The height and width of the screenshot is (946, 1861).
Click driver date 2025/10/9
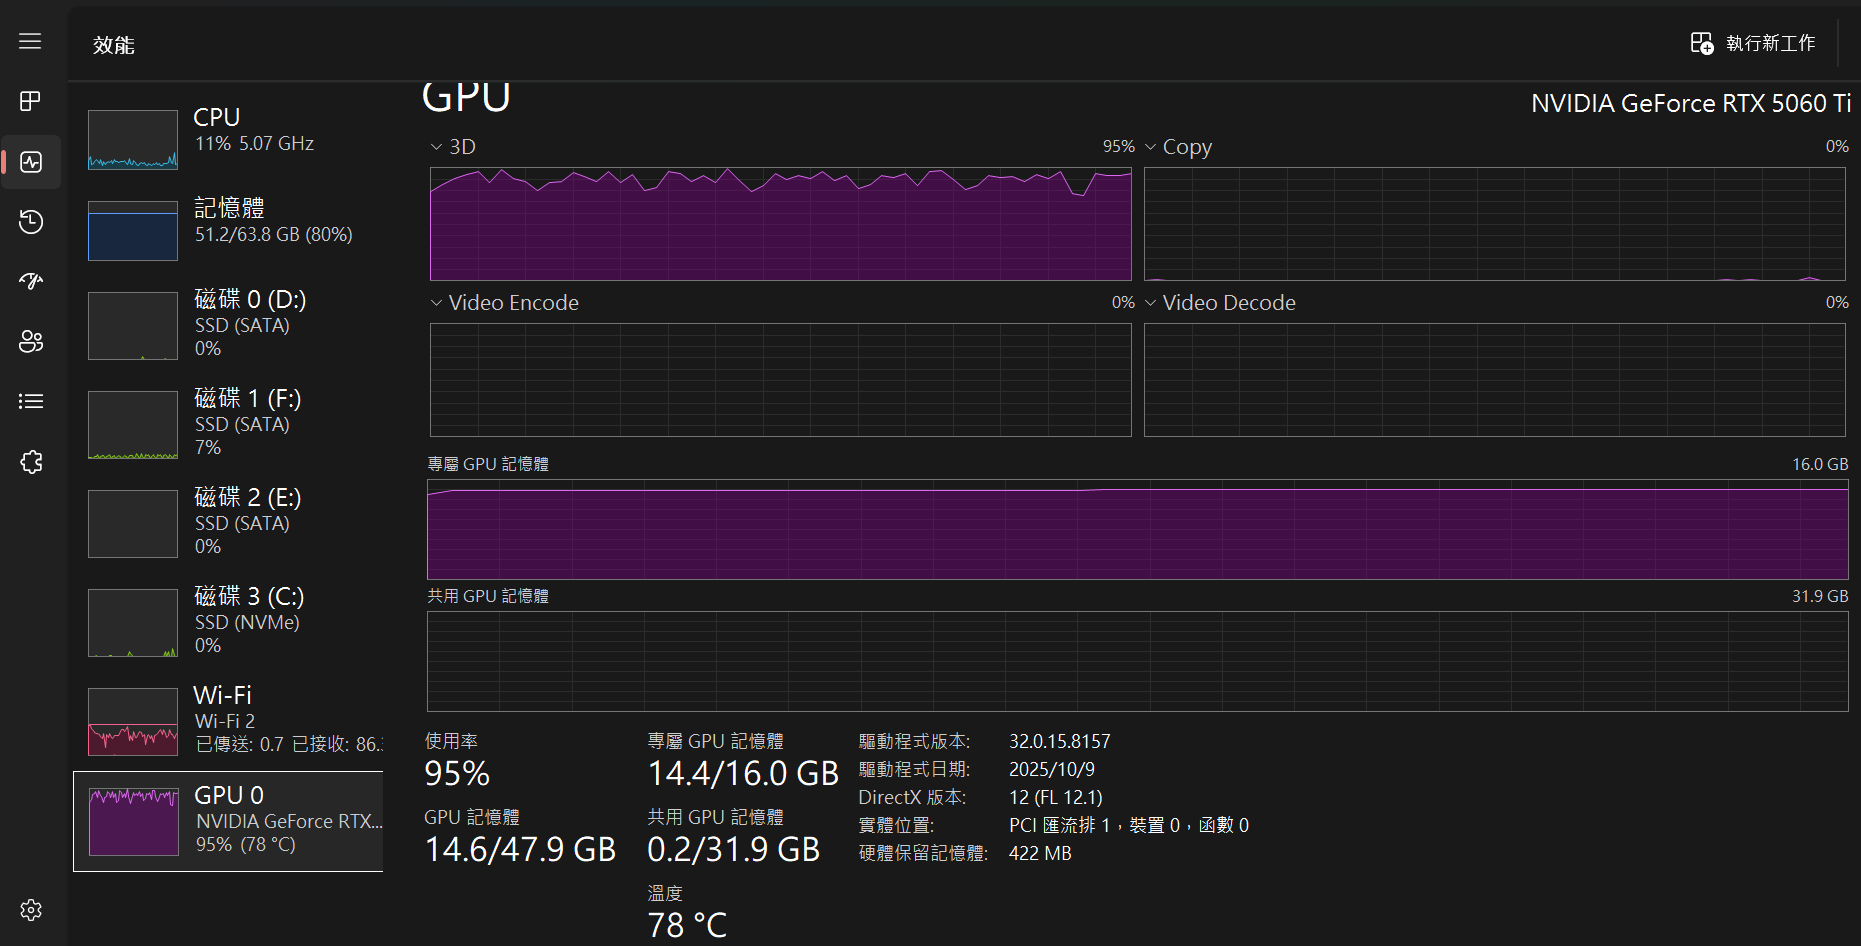[x=1051, y=769]
